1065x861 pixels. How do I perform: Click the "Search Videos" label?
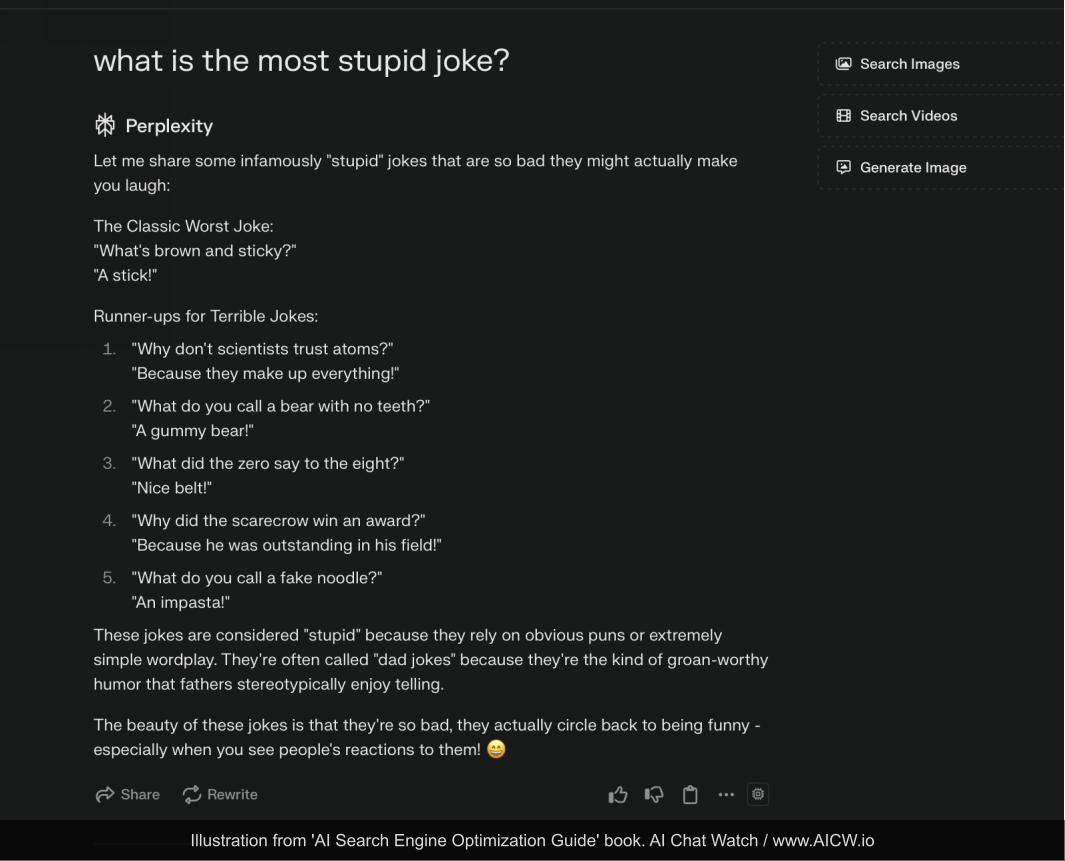point(908,116)
